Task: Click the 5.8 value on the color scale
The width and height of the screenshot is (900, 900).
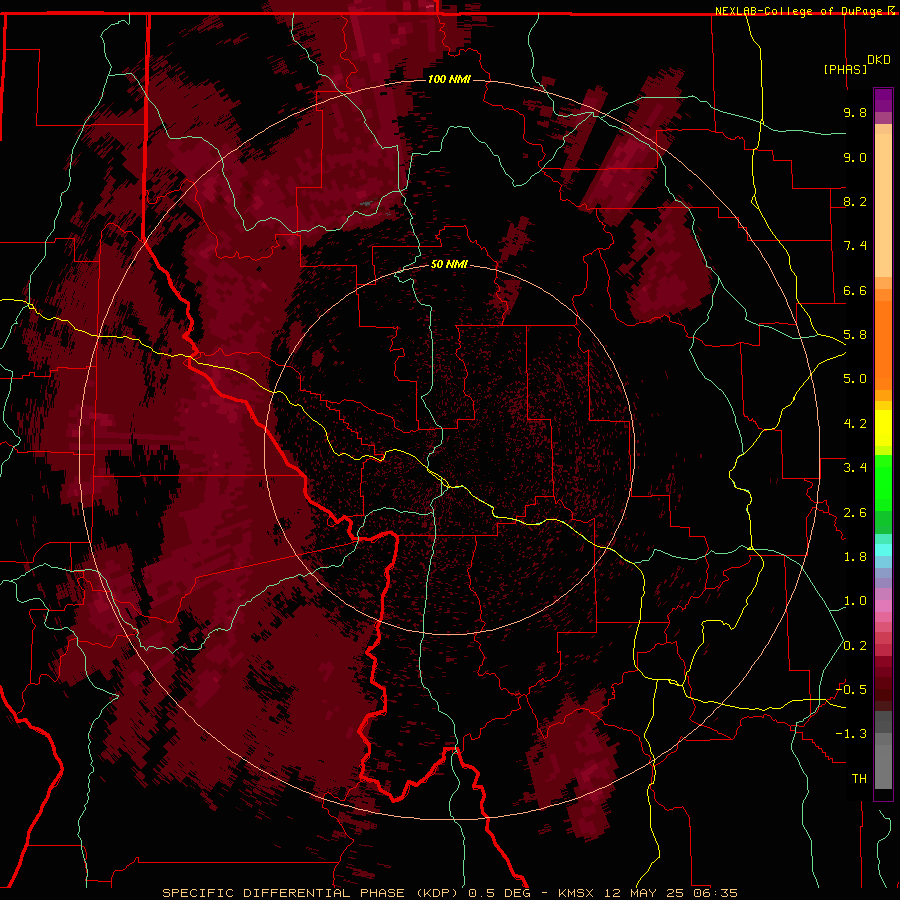Action: pyautogui.click(x=855, y=335)
